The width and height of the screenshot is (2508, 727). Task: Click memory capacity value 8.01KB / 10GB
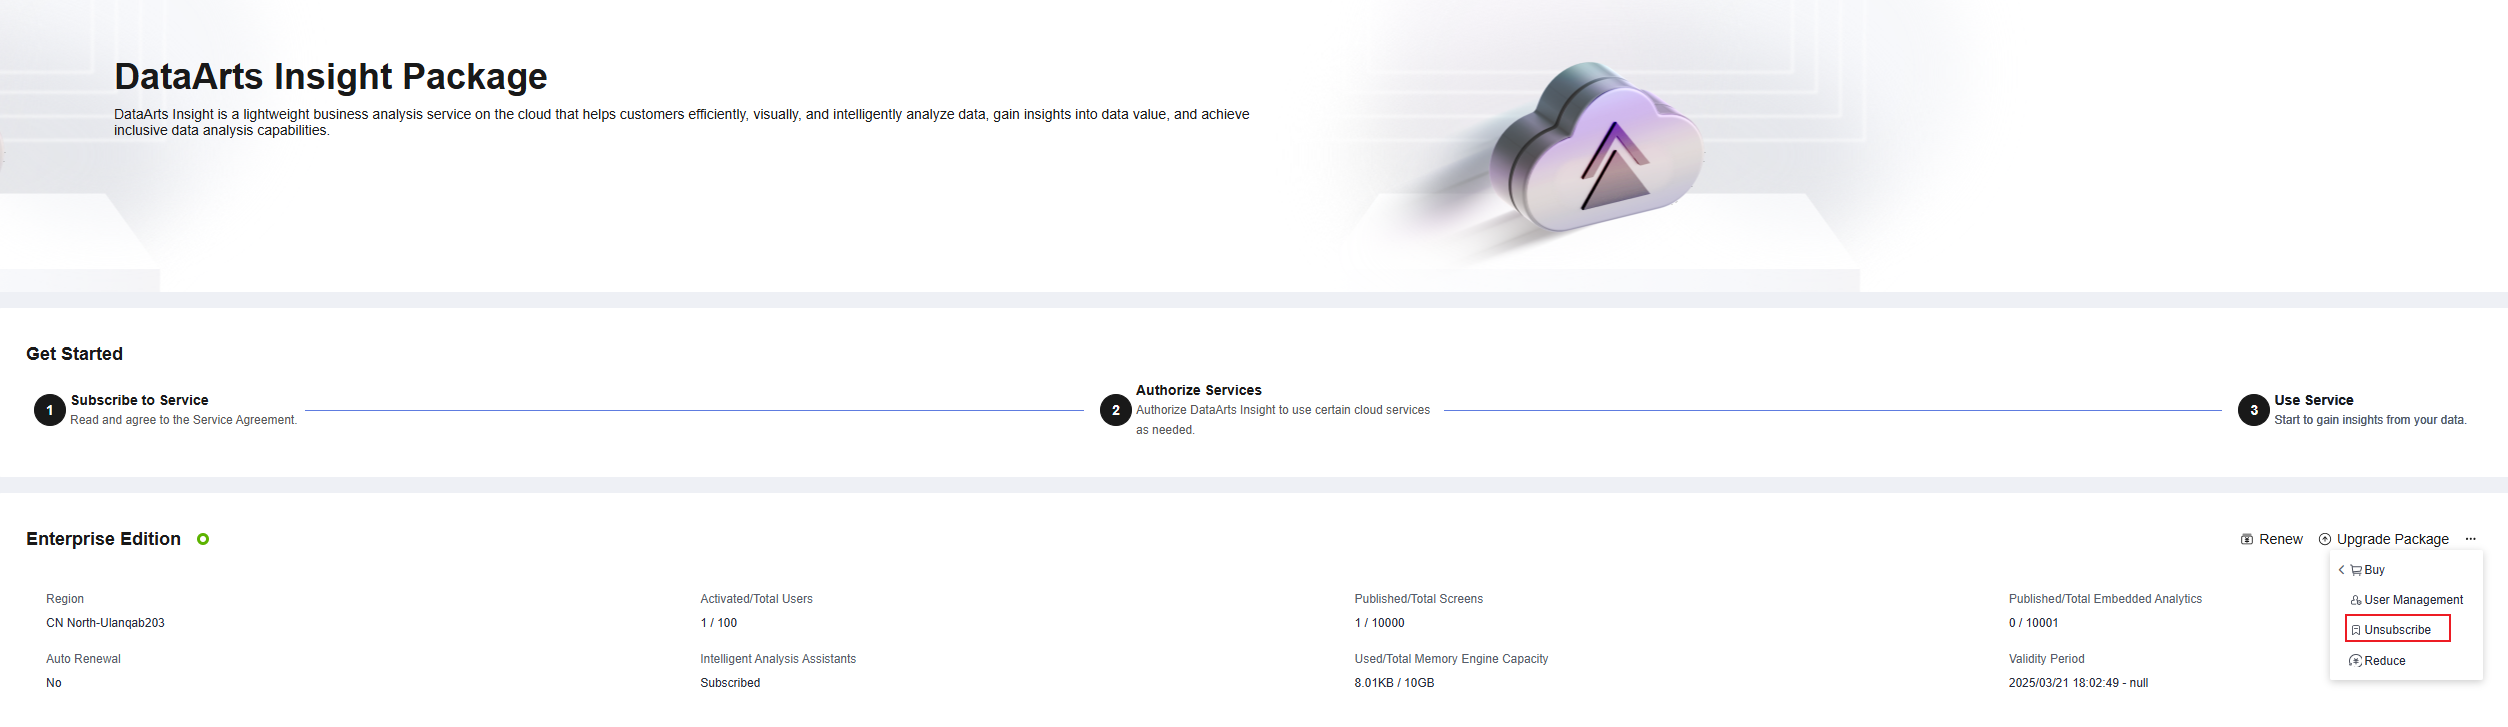coord(1394,683)
